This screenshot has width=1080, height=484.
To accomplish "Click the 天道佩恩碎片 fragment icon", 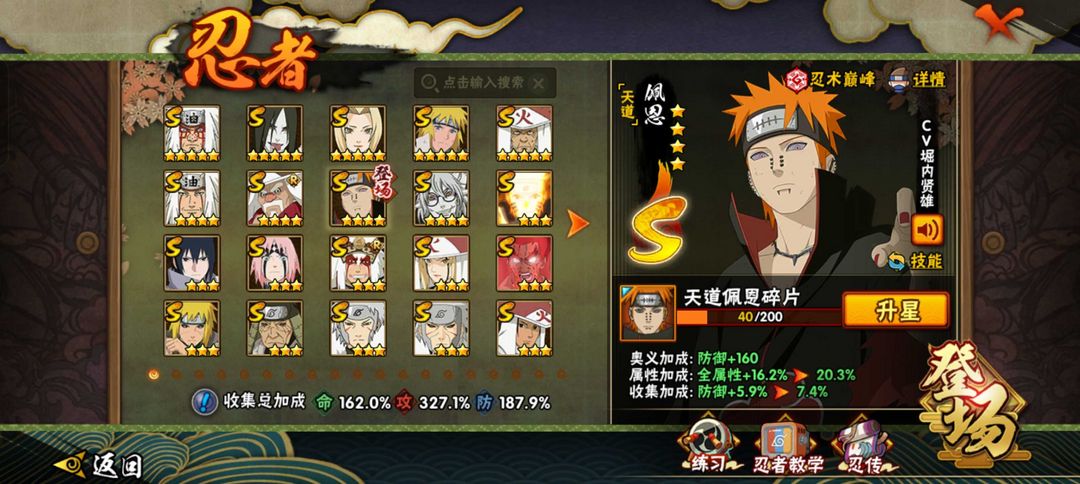I will (647, 313).
